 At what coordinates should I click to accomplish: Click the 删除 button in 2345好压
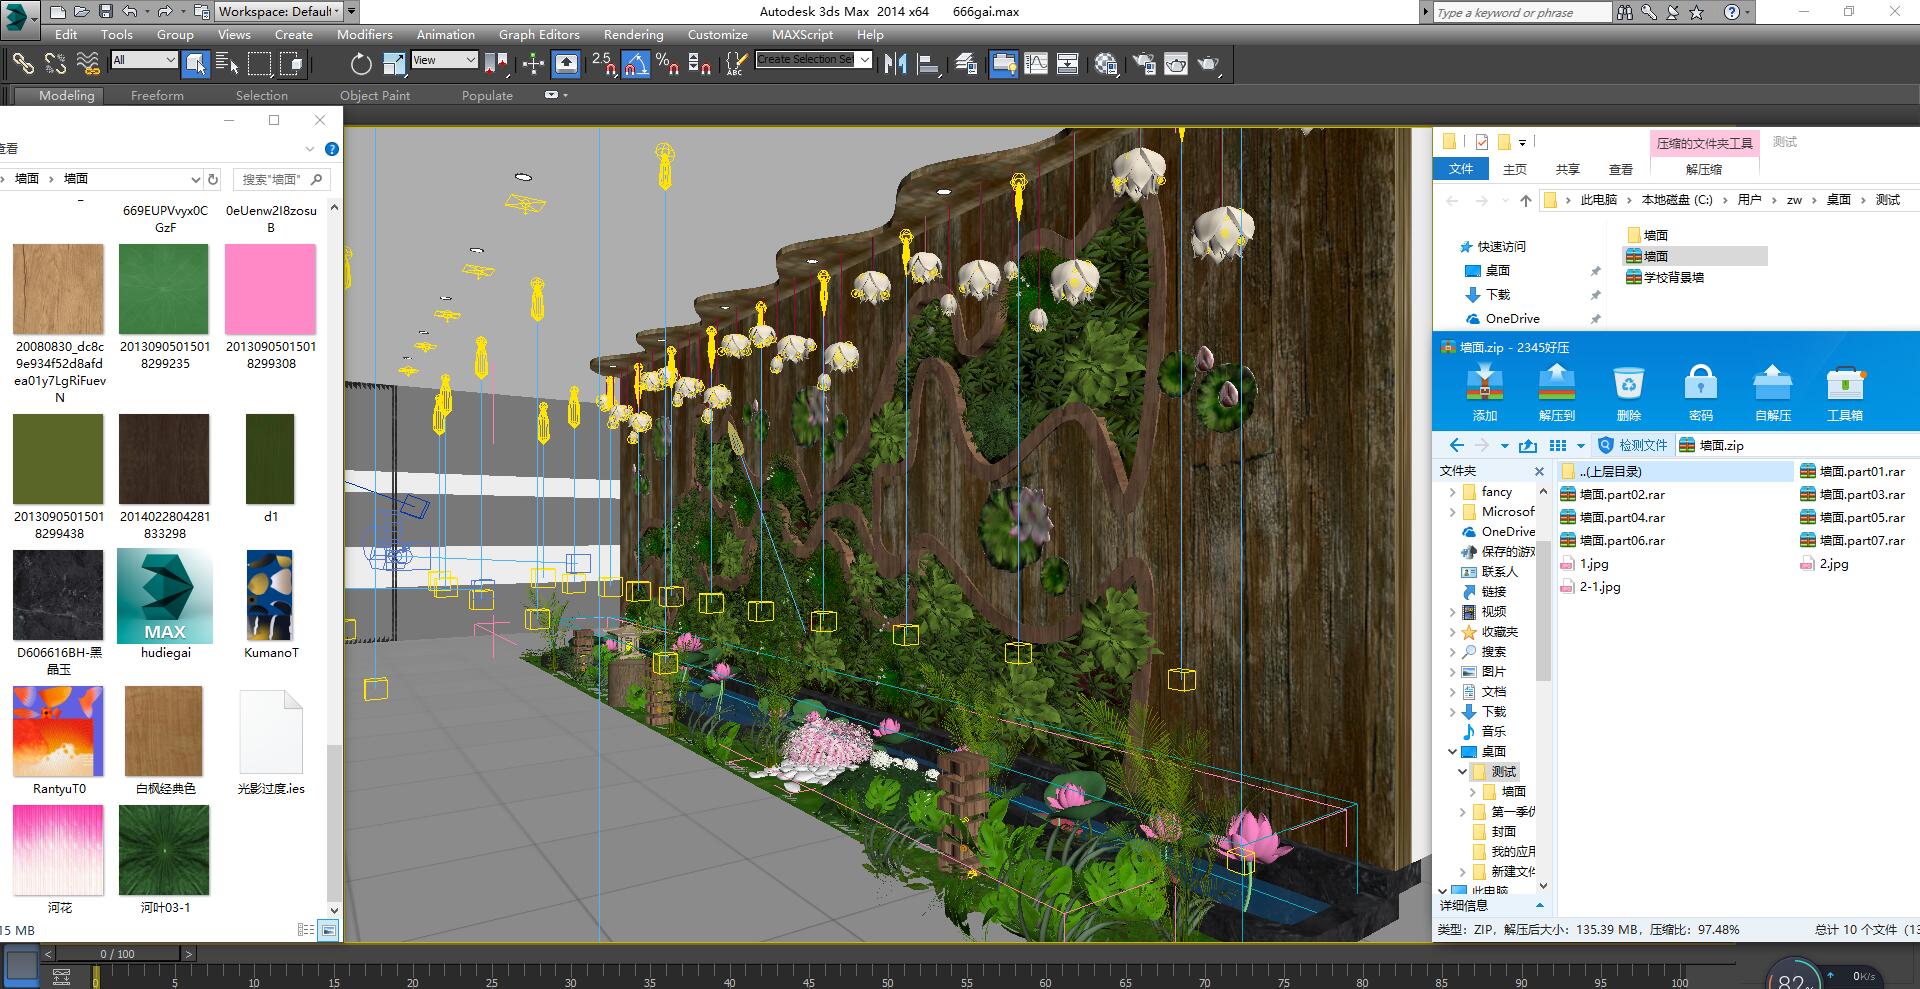point(1629,393)
